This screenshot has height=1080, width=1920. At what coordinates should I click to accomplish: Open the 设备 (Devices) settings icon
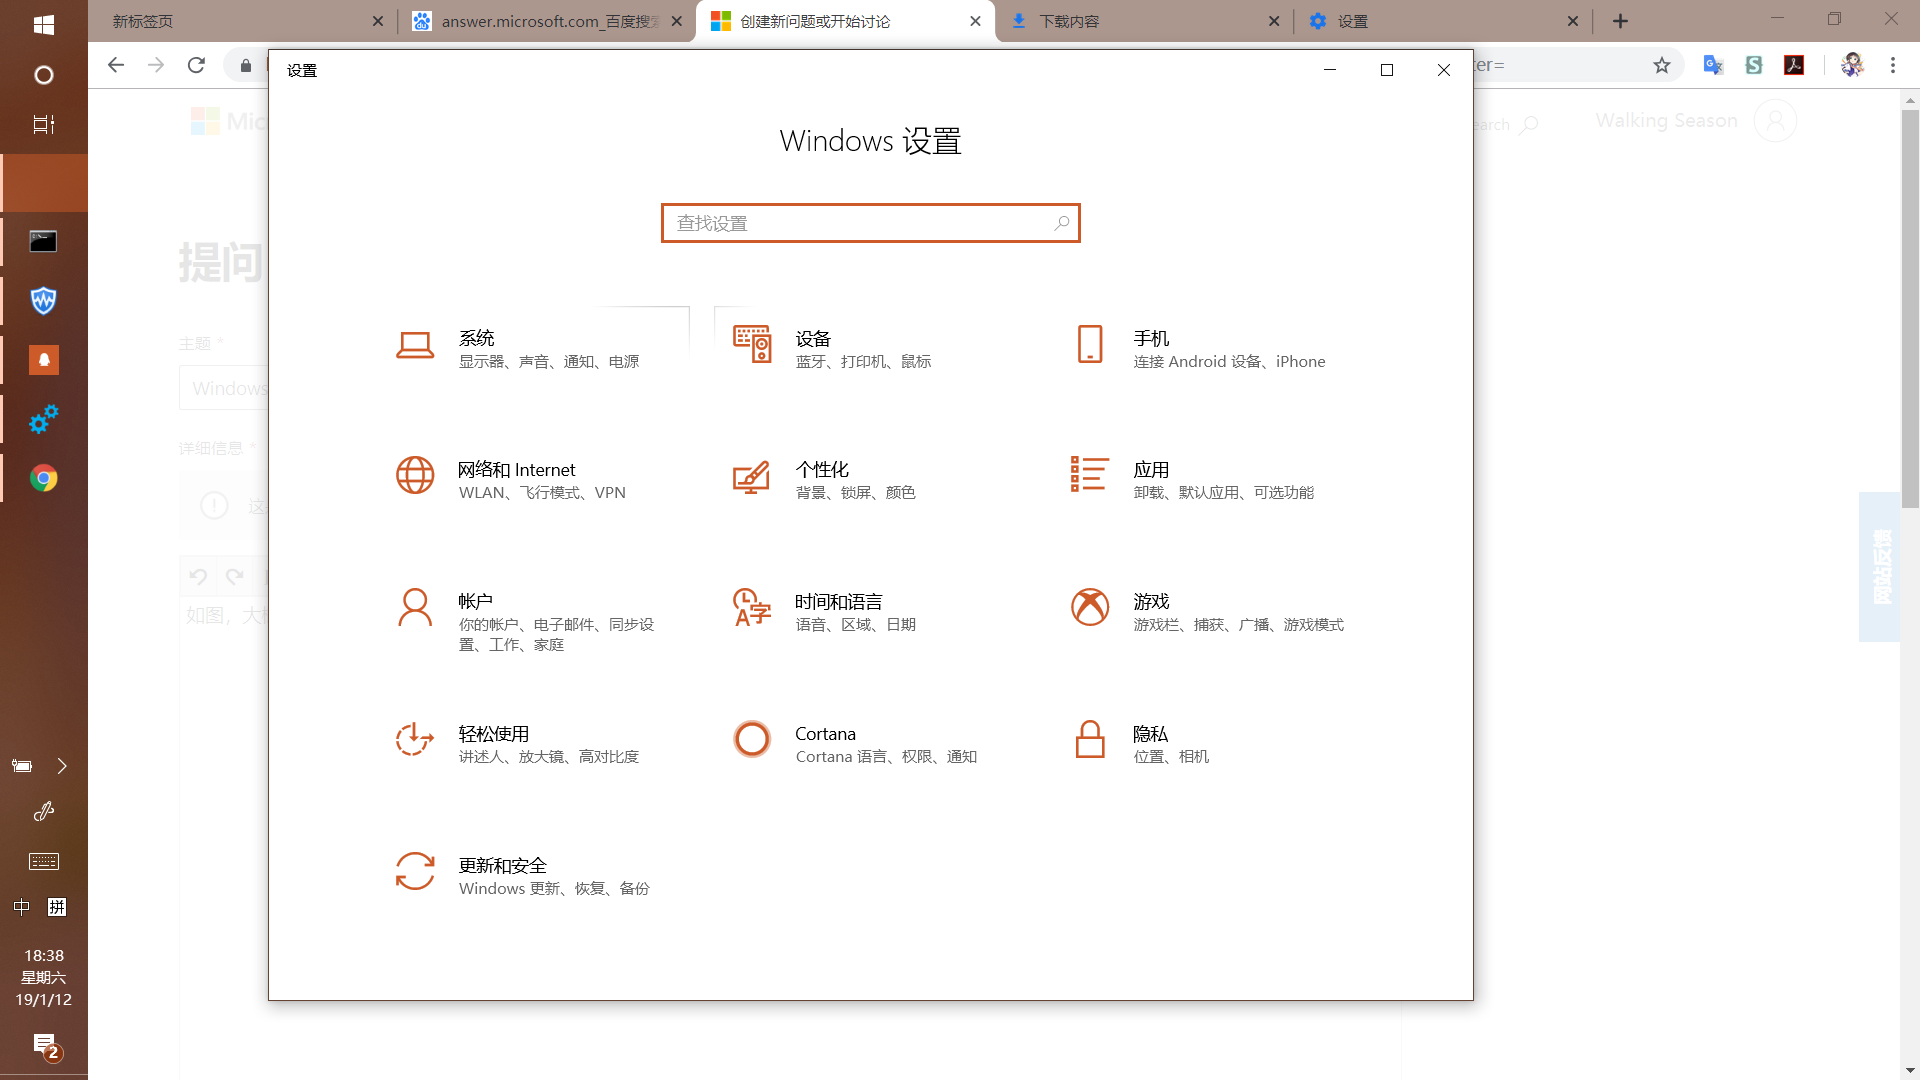(752, 344)
